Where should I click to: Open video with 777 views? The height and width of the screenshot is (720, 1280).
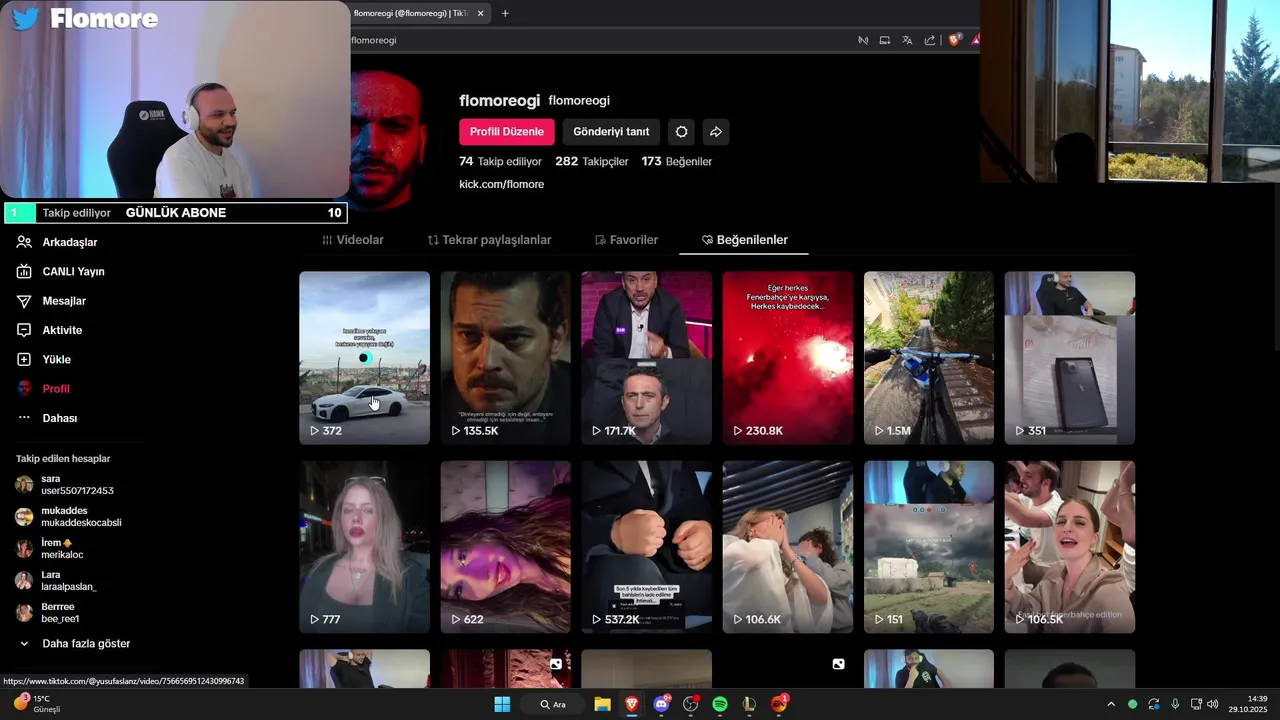pos(364,547)
